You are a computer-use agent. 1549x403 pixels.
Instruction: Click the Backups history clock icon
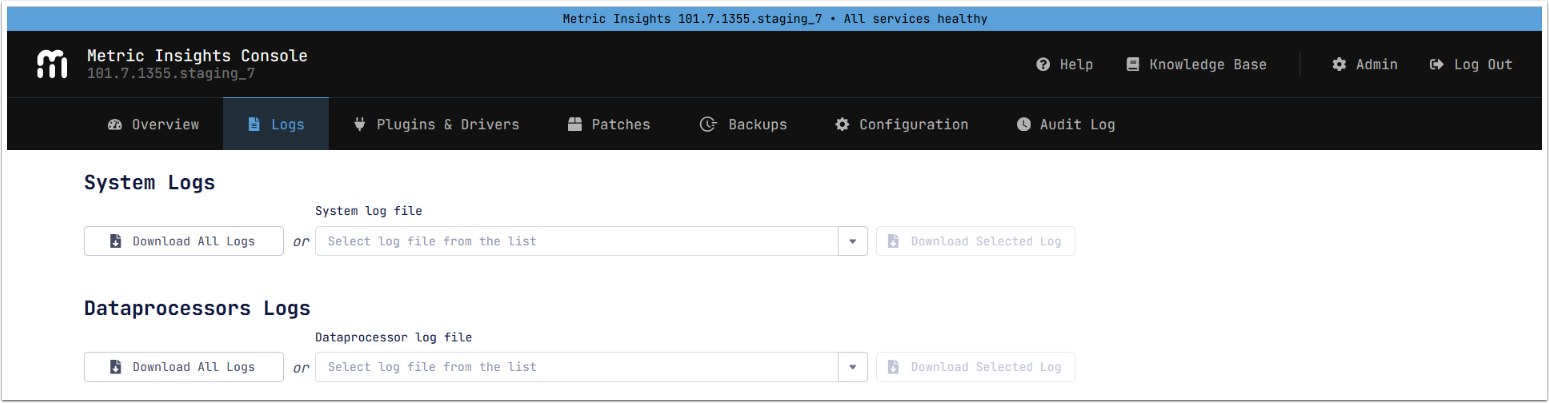click(x=708, y=125)
